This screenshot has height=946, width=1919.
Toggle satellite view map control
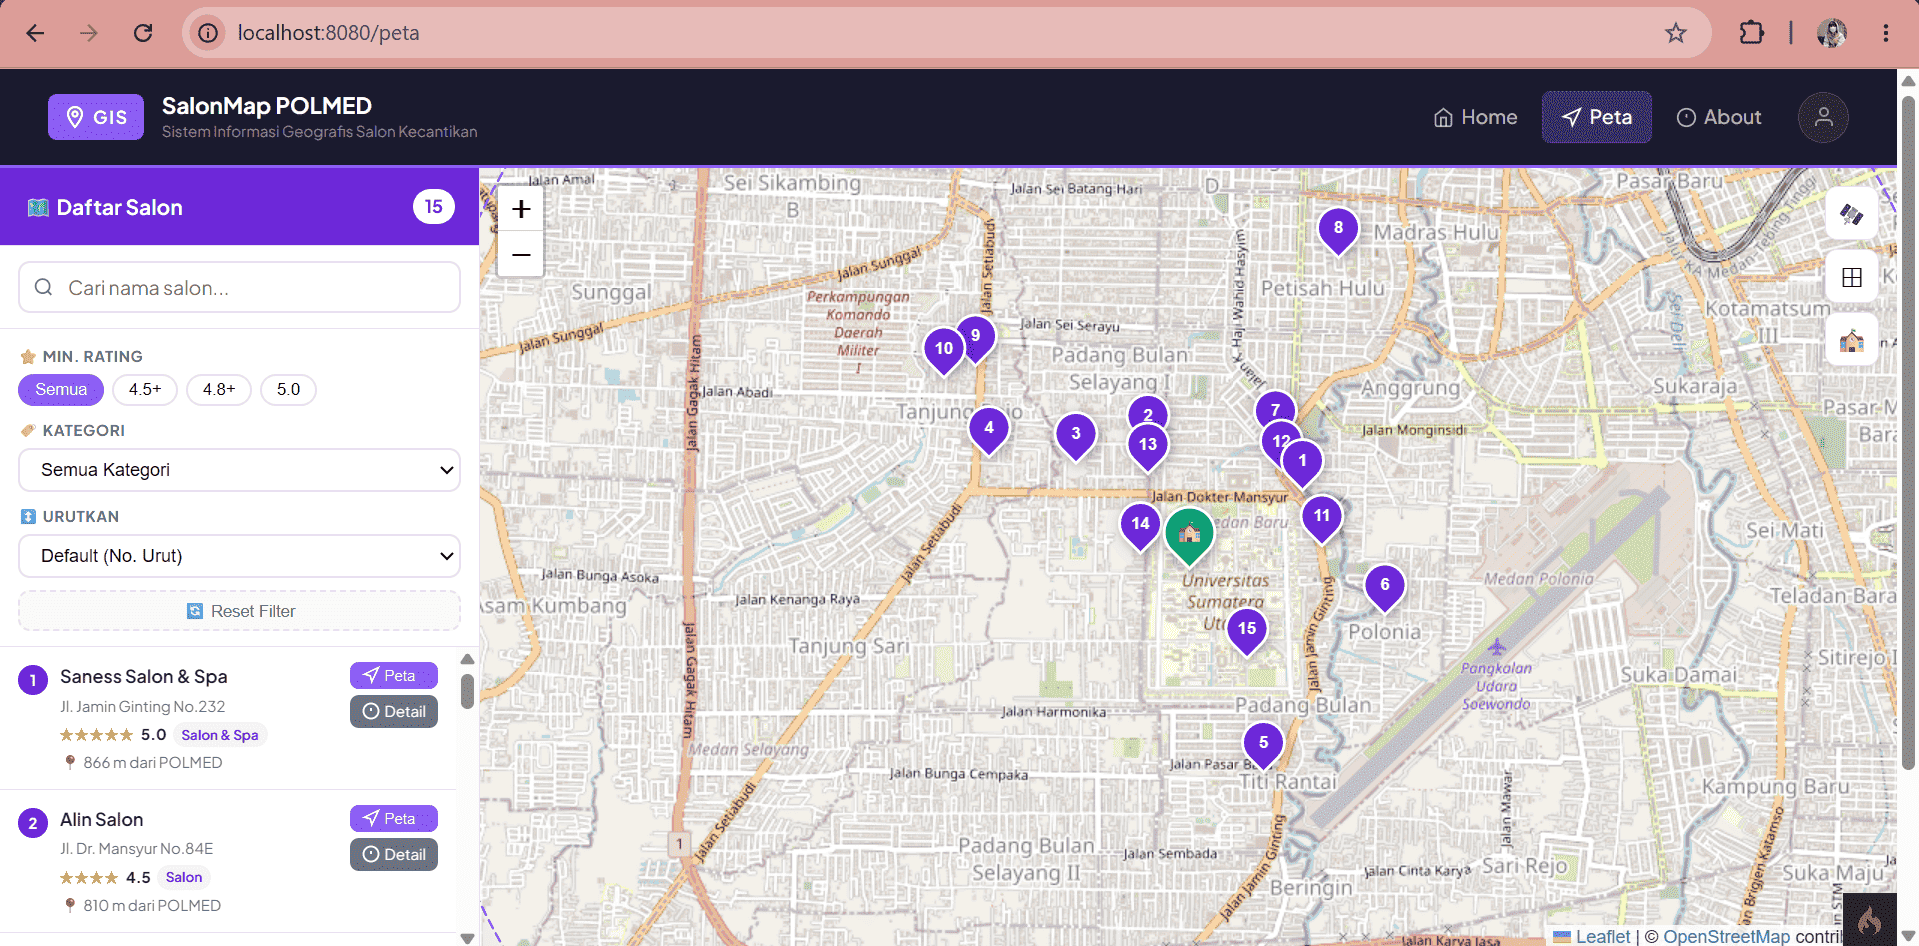point(1851,214)
